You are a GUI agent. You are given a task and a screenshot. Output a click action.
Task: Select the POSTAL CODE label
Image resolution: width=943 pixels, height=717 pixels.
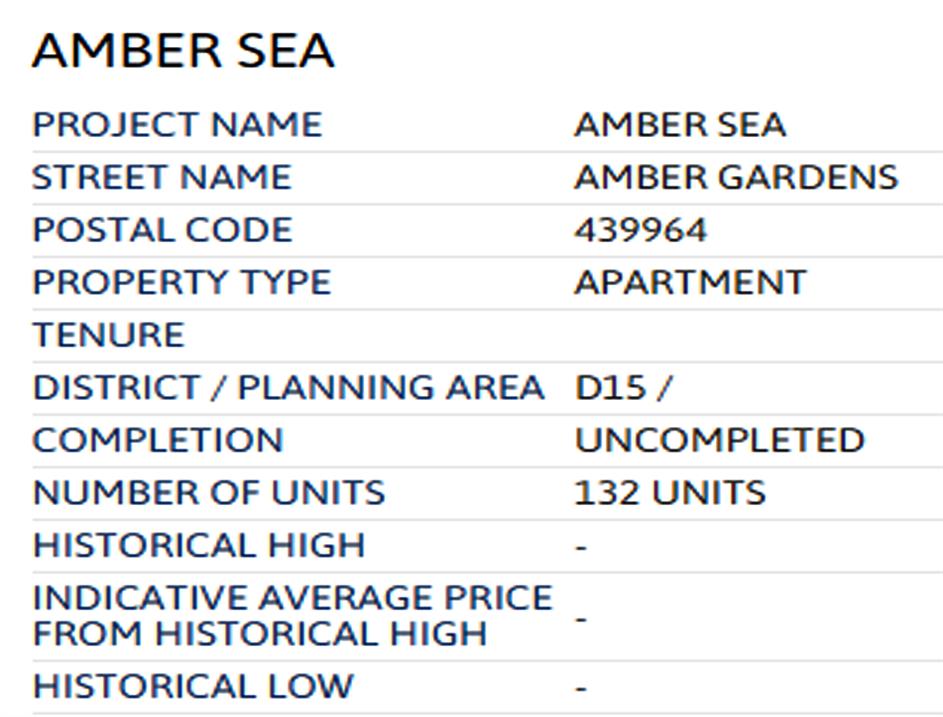point(162,230)
